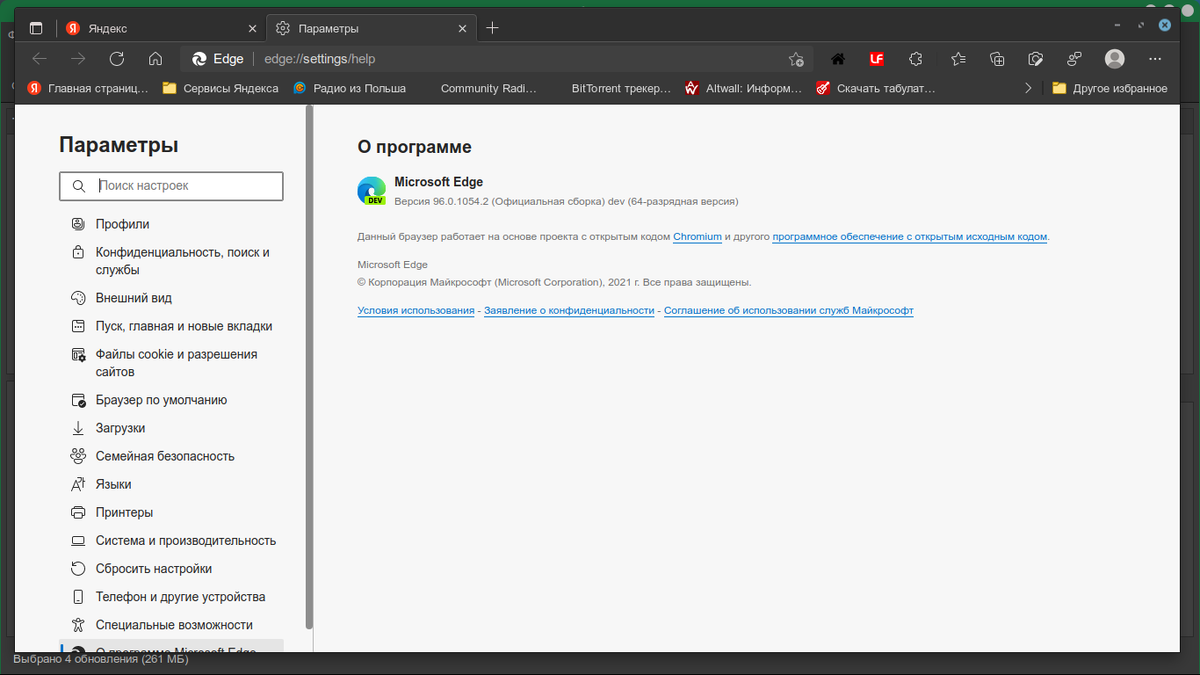Open the Скачать табулат… bookmark
This screenshot has width=1200, height=675.
tap(876, 88)
